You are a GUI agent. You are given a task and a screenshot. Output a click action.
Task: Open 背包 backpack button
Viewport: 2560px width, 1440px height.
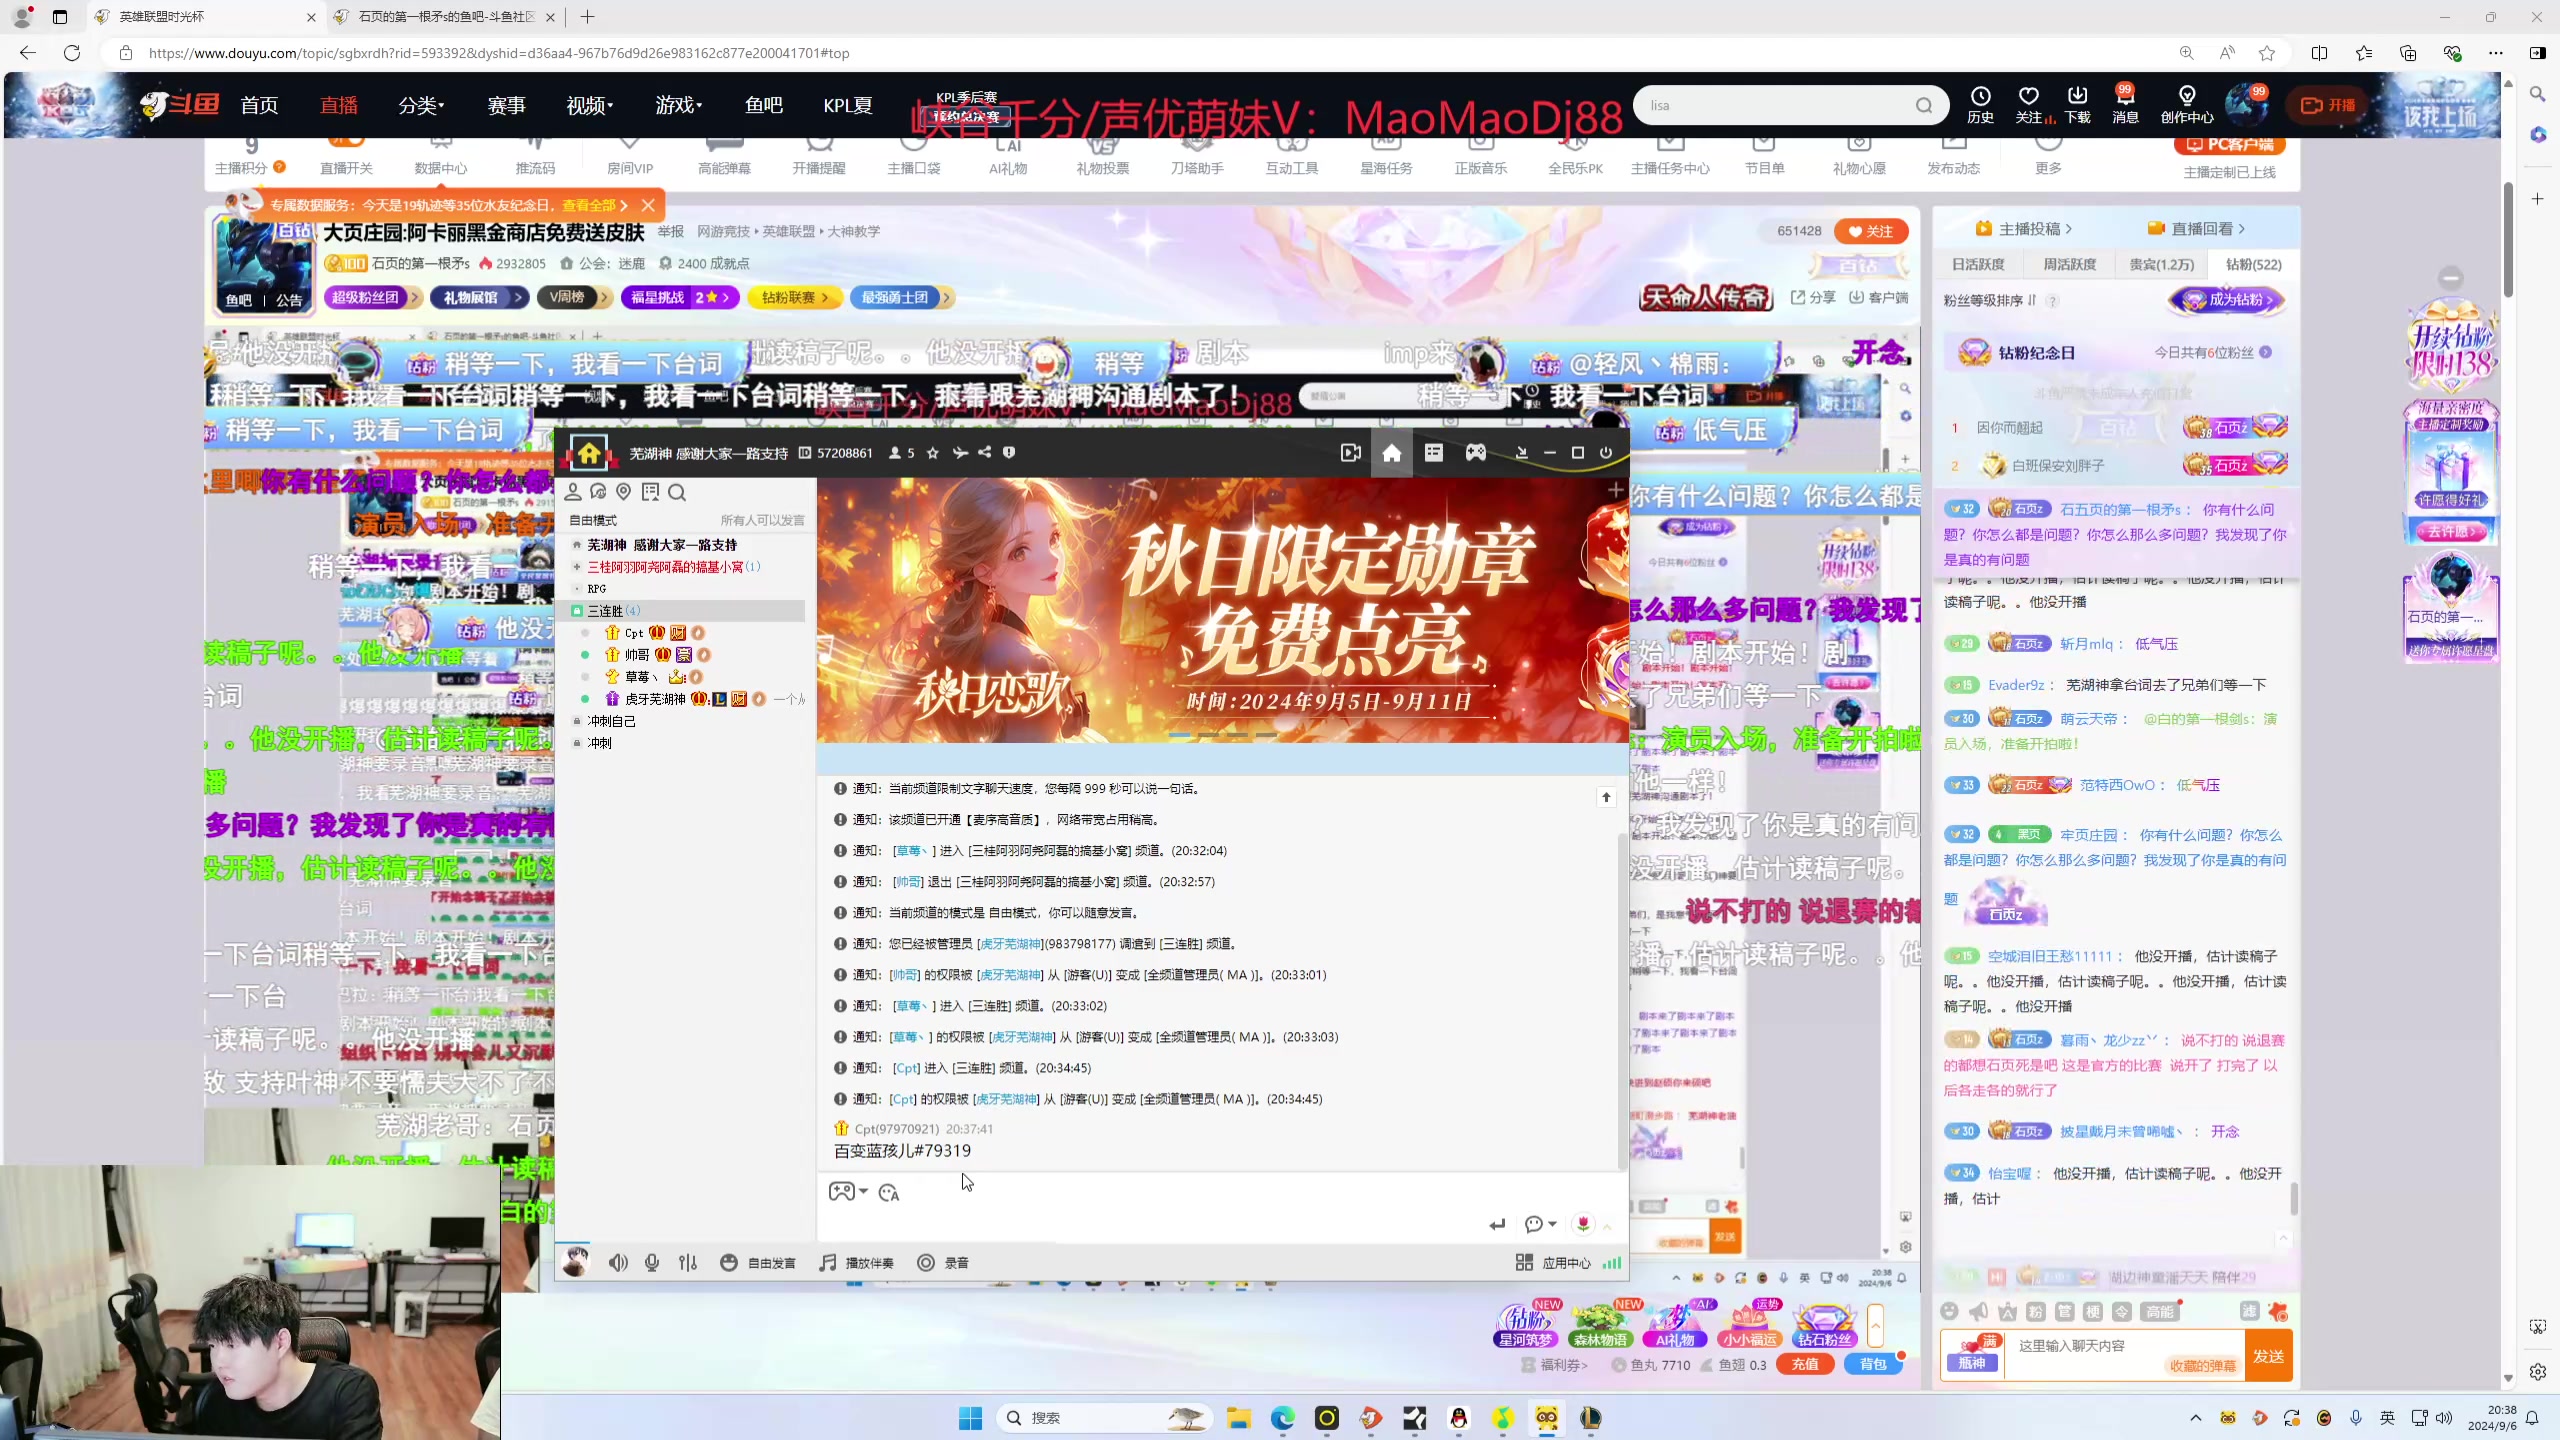1873,1364
